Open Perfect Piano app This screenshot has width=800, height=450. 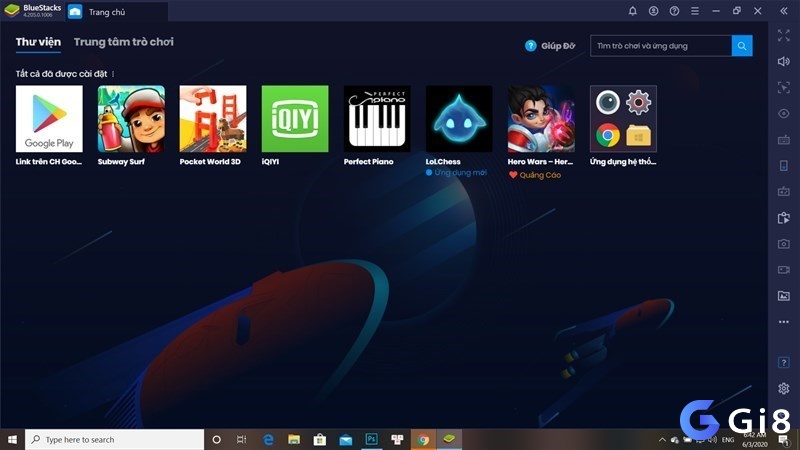377,119
